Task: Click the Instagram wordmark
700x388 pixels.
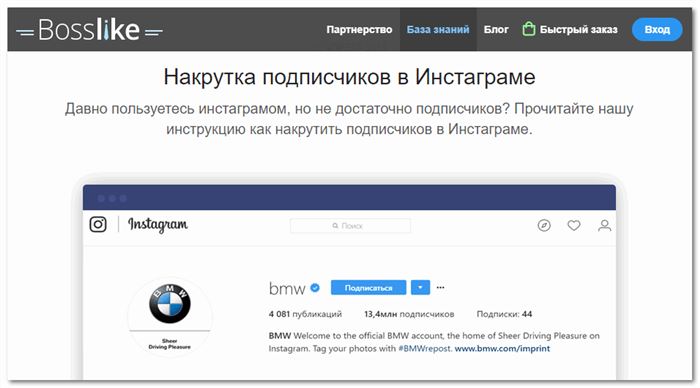Action: click(x=158, y=225)
